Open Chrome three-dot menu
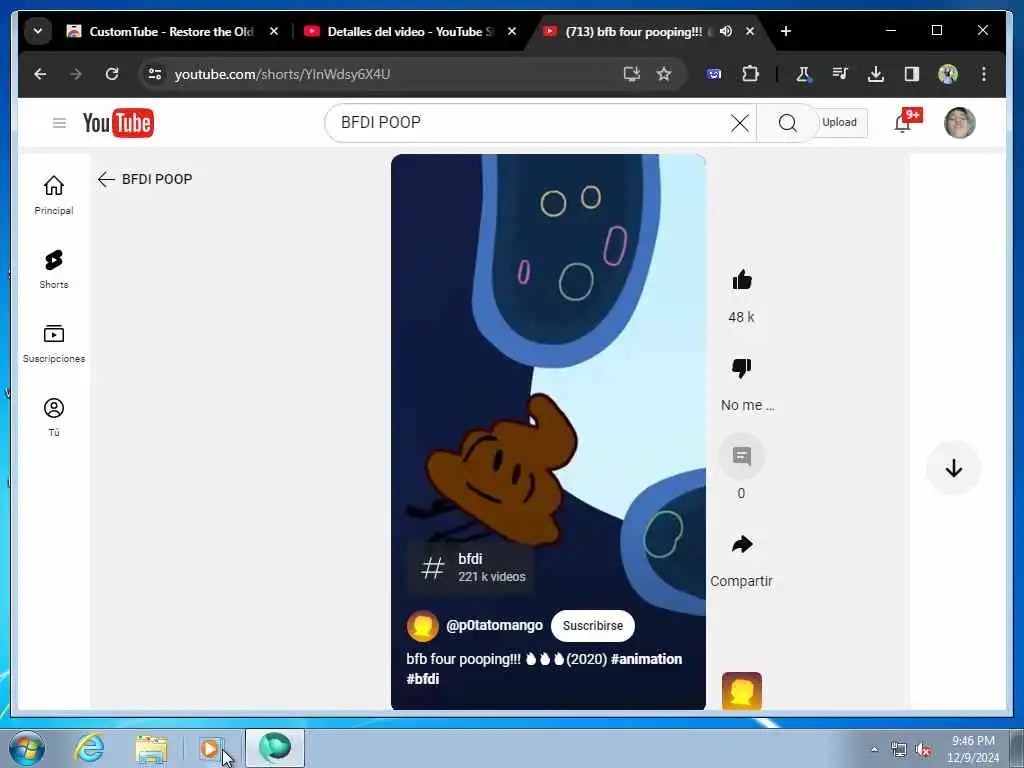The image size is (1024, 768). click(x=984, y=74)
